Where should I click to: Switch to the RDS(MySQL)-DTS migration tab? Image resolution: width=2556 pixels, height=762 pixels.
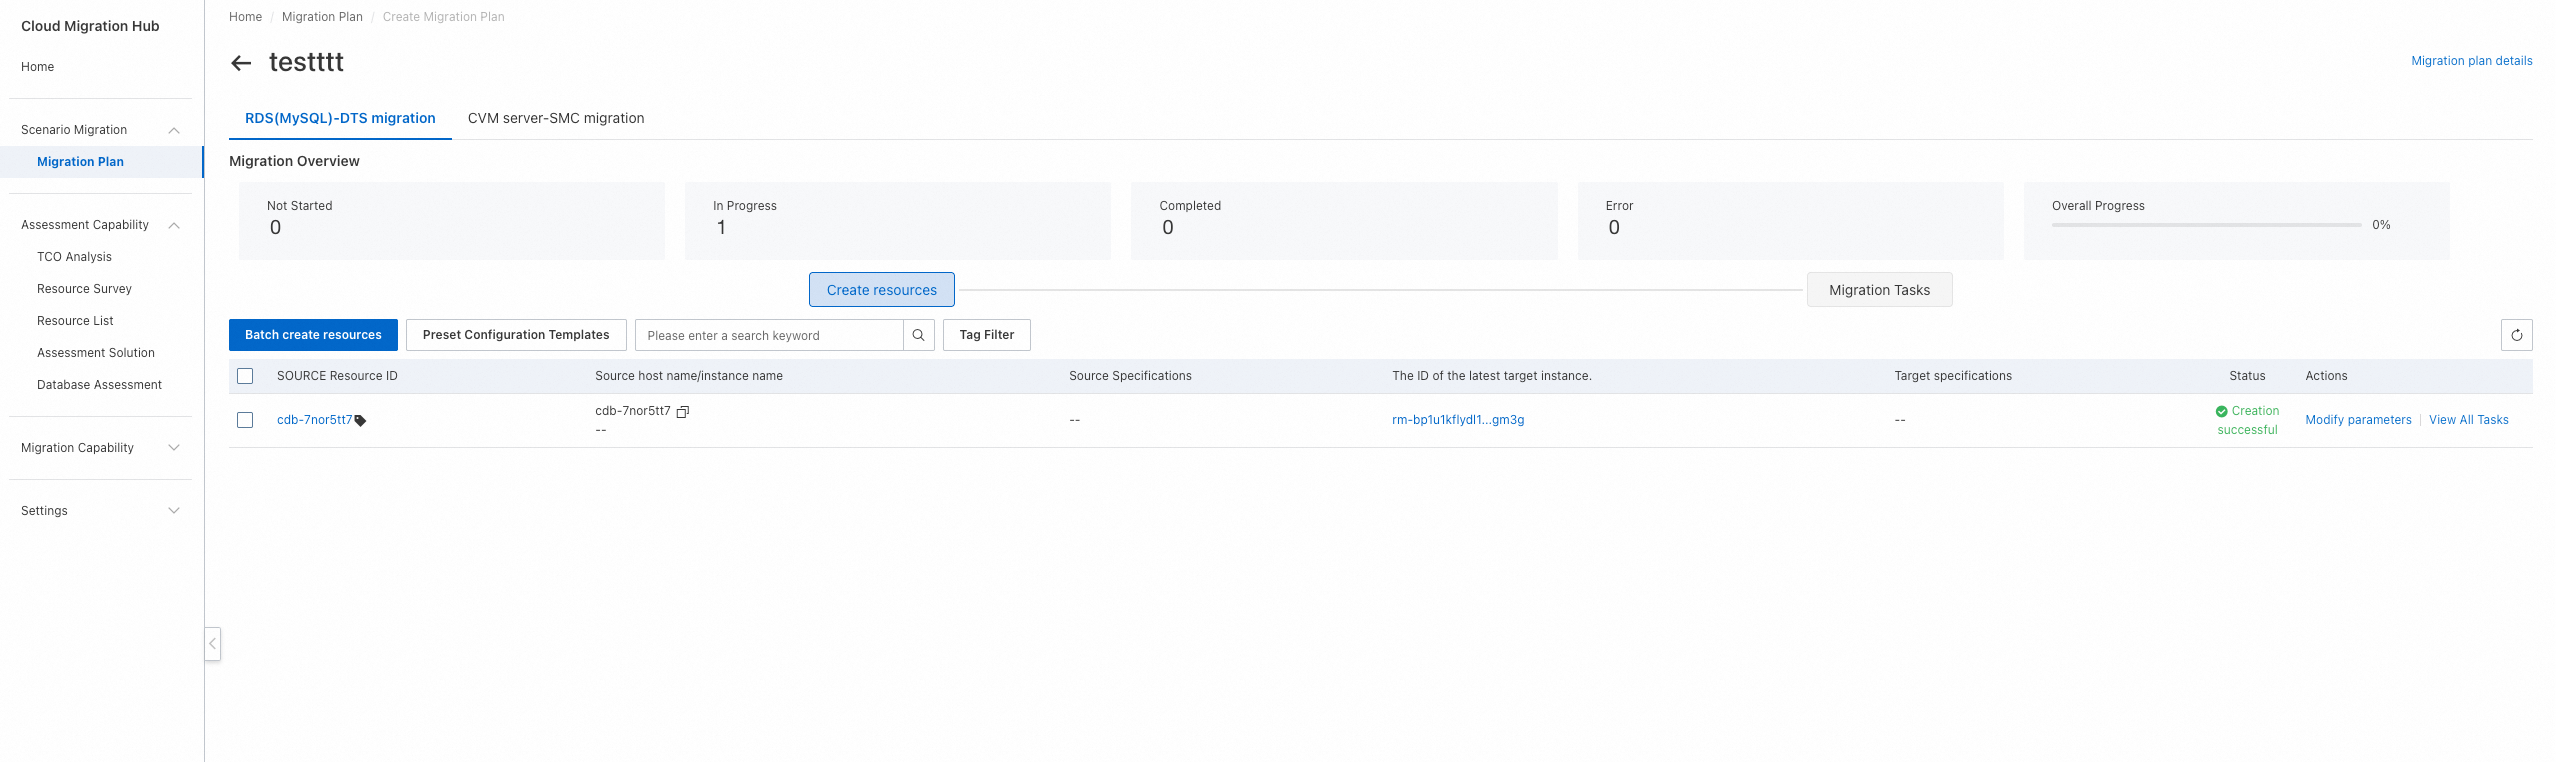tap(340, 118)
